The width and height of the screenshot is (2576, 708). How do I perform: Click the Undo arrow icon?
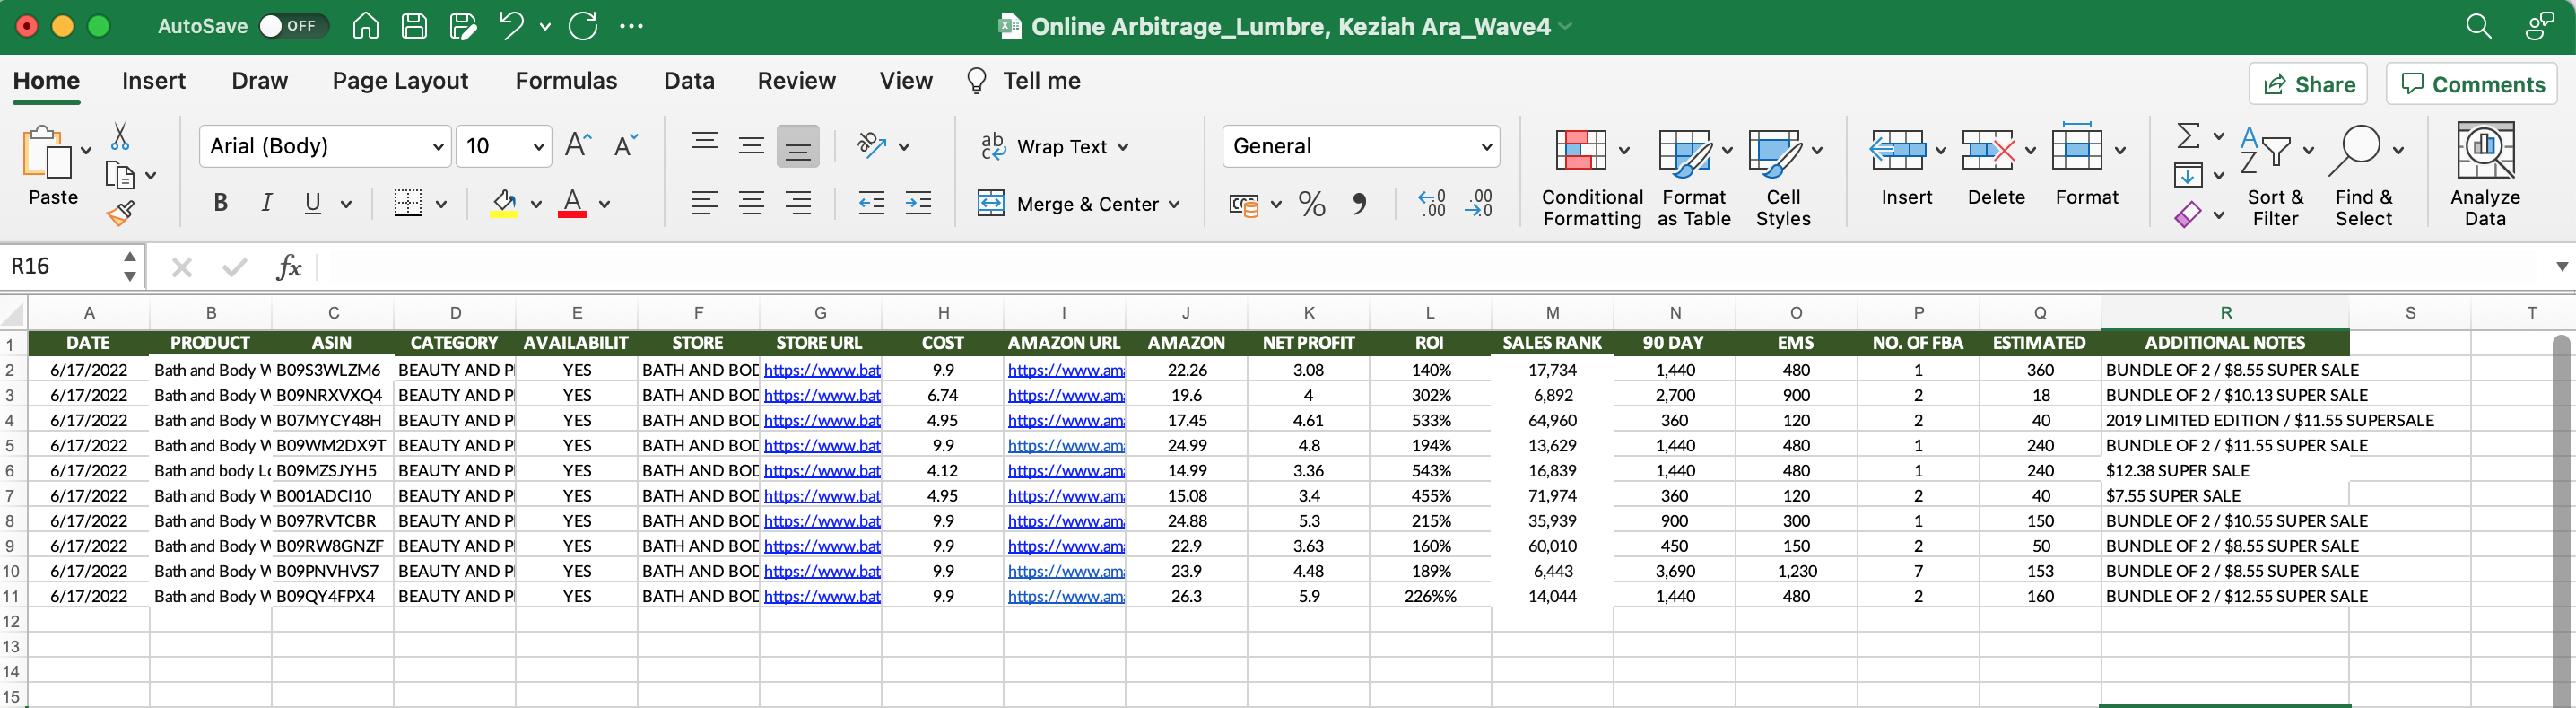pos(511,26)
